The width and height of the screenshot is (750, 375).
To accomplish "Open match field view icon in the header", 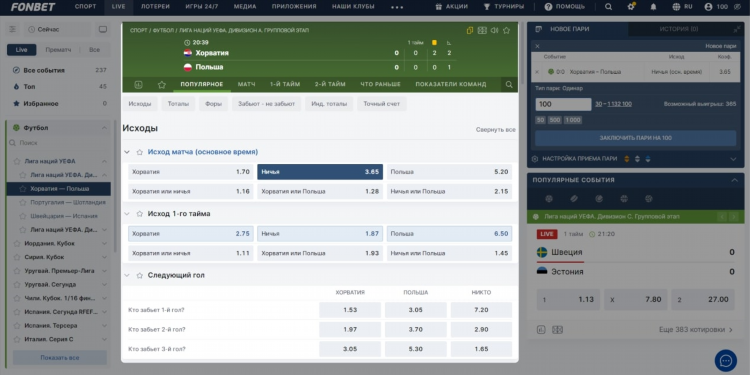I will [x=482, y=30].
